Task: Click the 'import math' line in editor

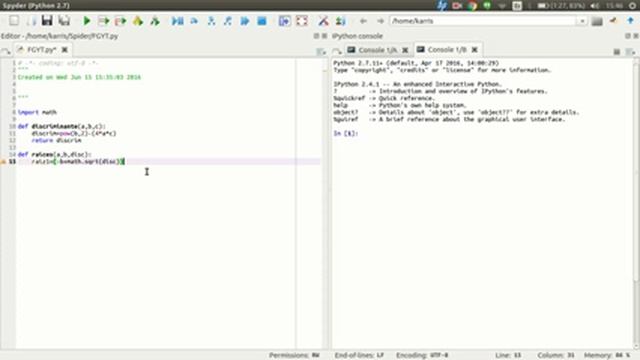Action: click(37, 112)
